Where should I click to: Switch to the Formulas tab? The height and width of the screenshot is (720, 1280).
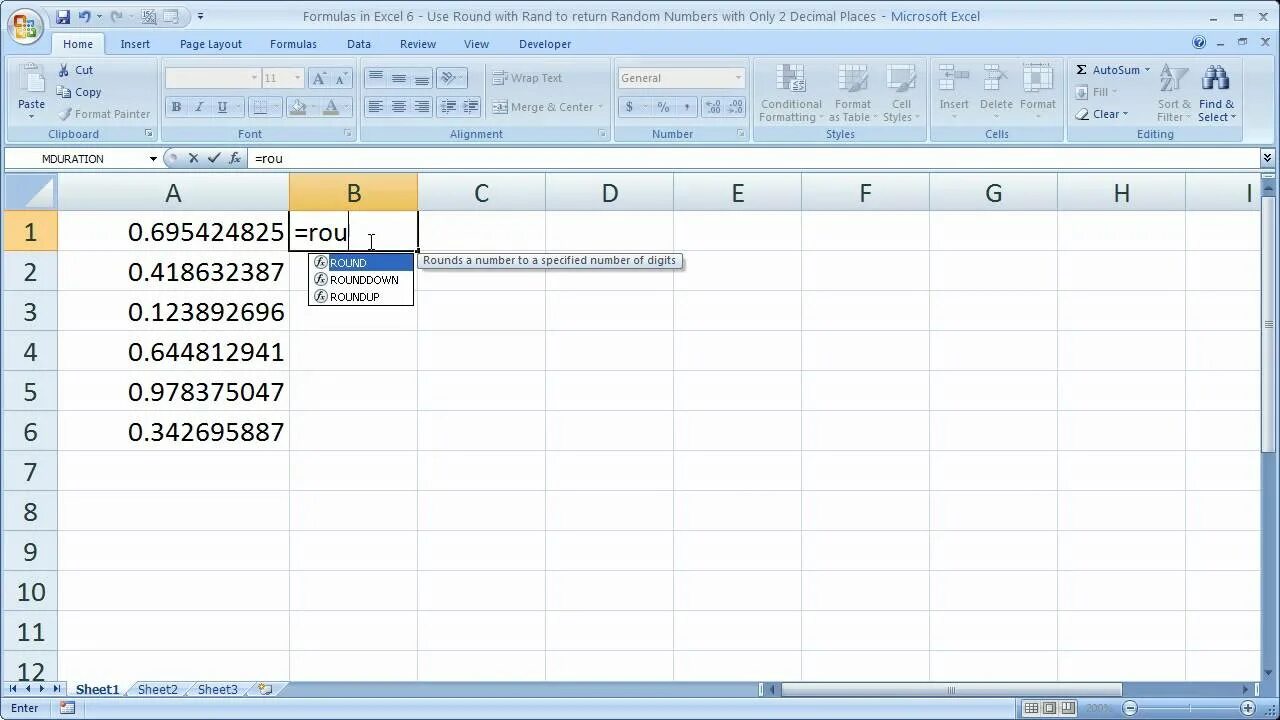click(293, 44)
